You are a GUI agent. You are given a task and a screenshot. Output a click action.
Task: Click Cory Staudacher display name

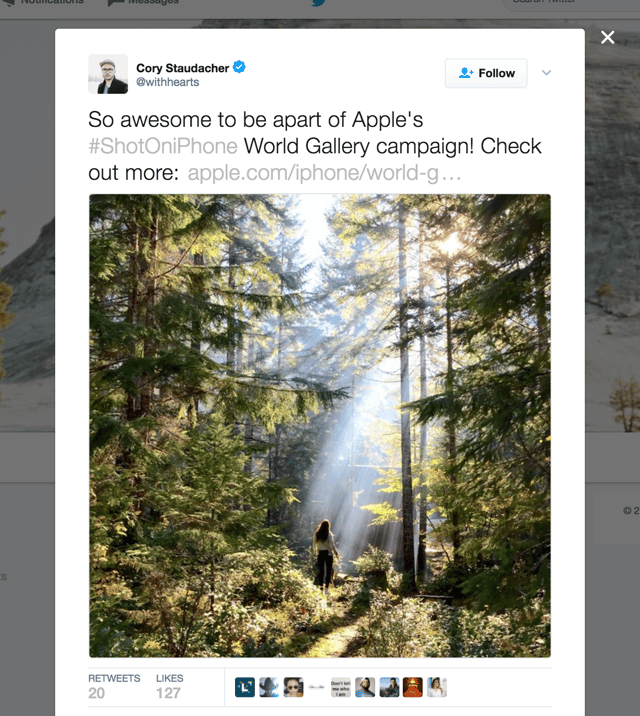(x=183, y=68)
